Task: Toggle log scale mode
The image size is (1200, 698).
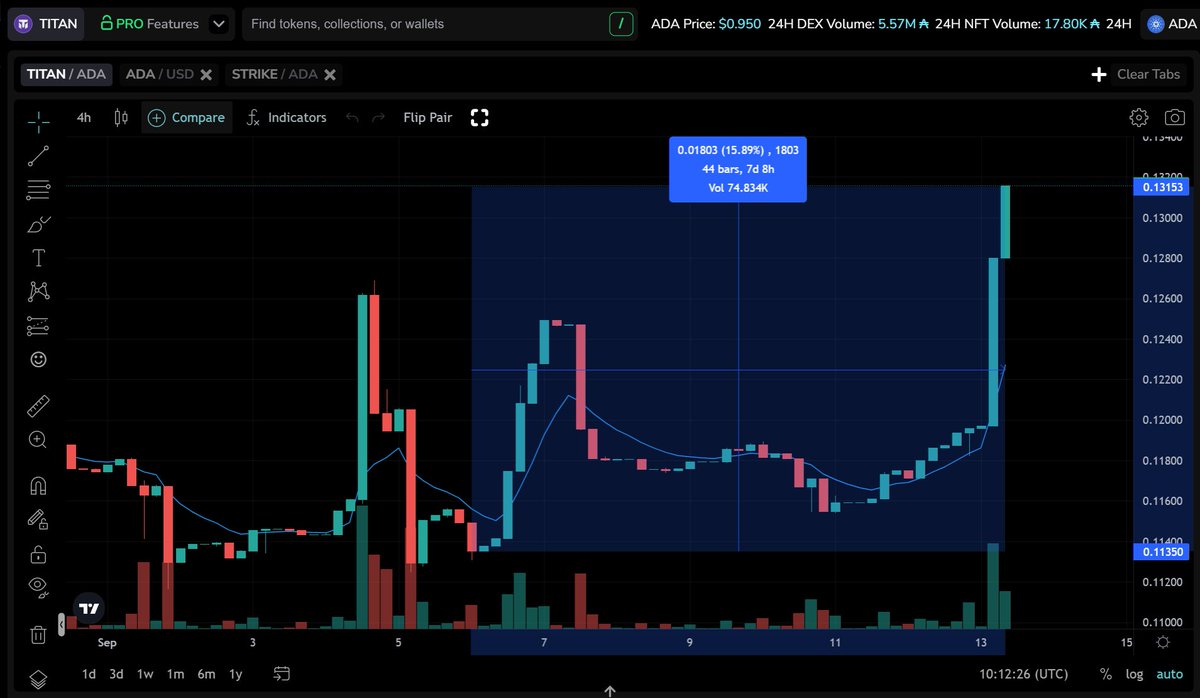Action: (1134, 674)
